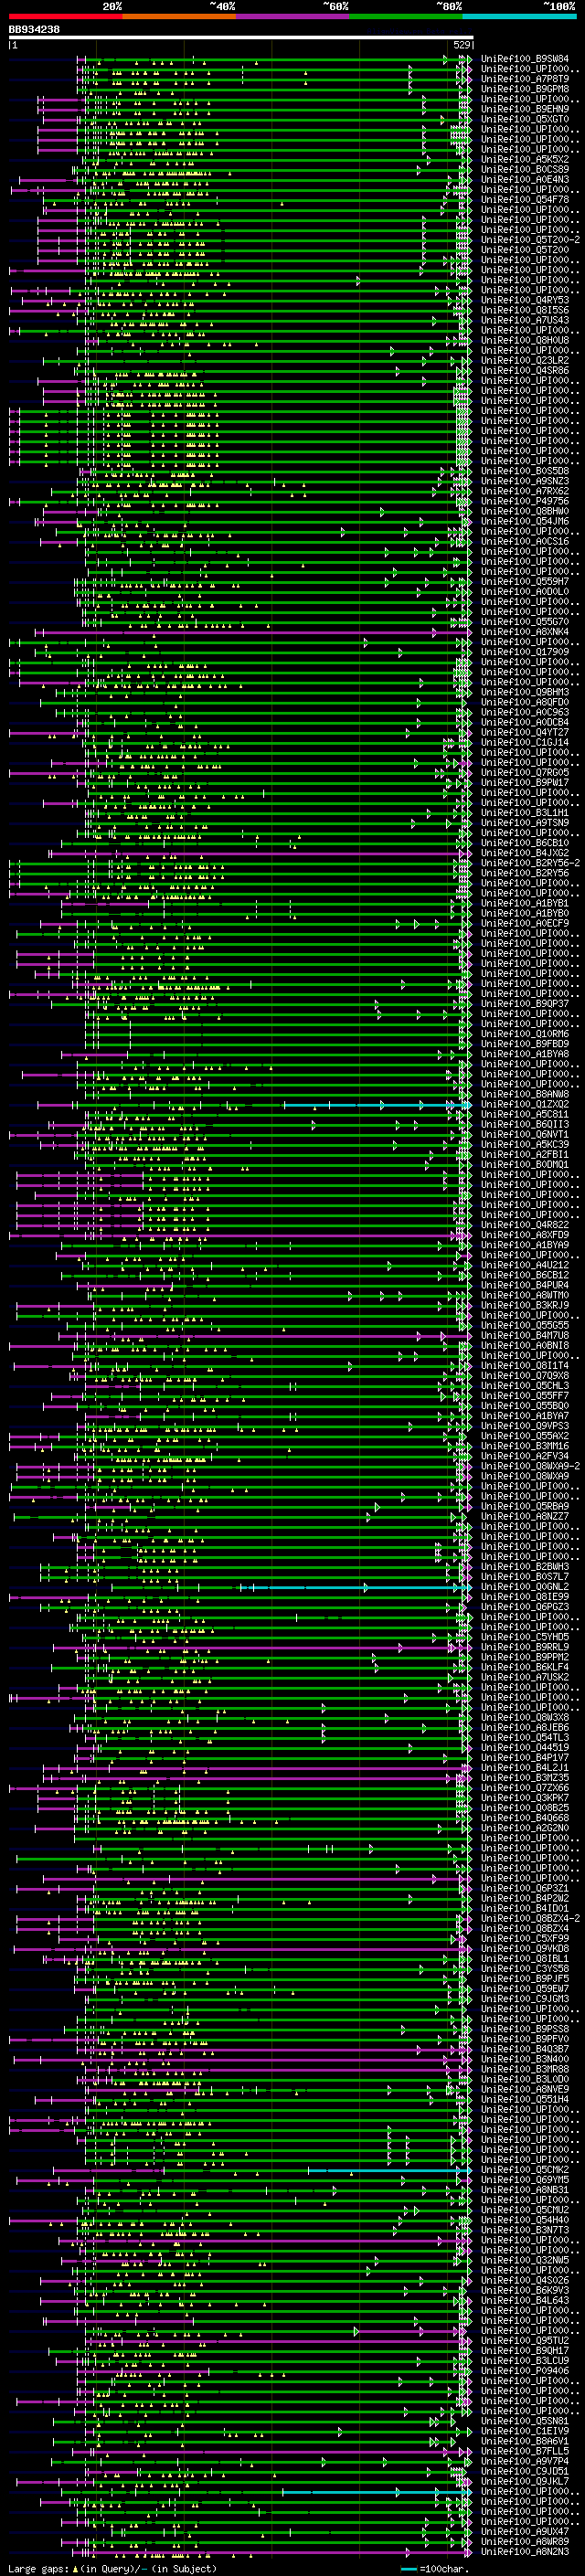Select subject label UniRef100_Q5T200-2
This screenshot has width=585, height=2576.
(x=530, y=240)
